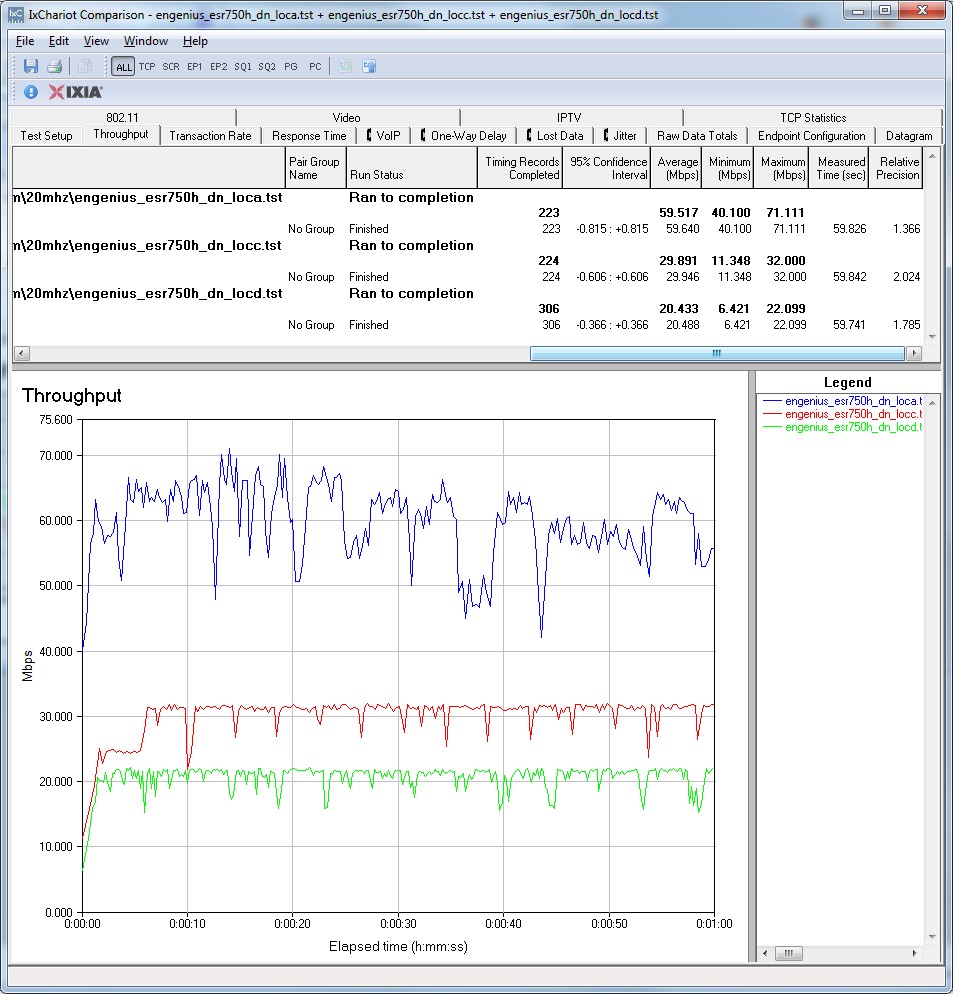The image size is (953, 994).
Task: Click the 802.11 tab group header
Action: tap(122, 117)
